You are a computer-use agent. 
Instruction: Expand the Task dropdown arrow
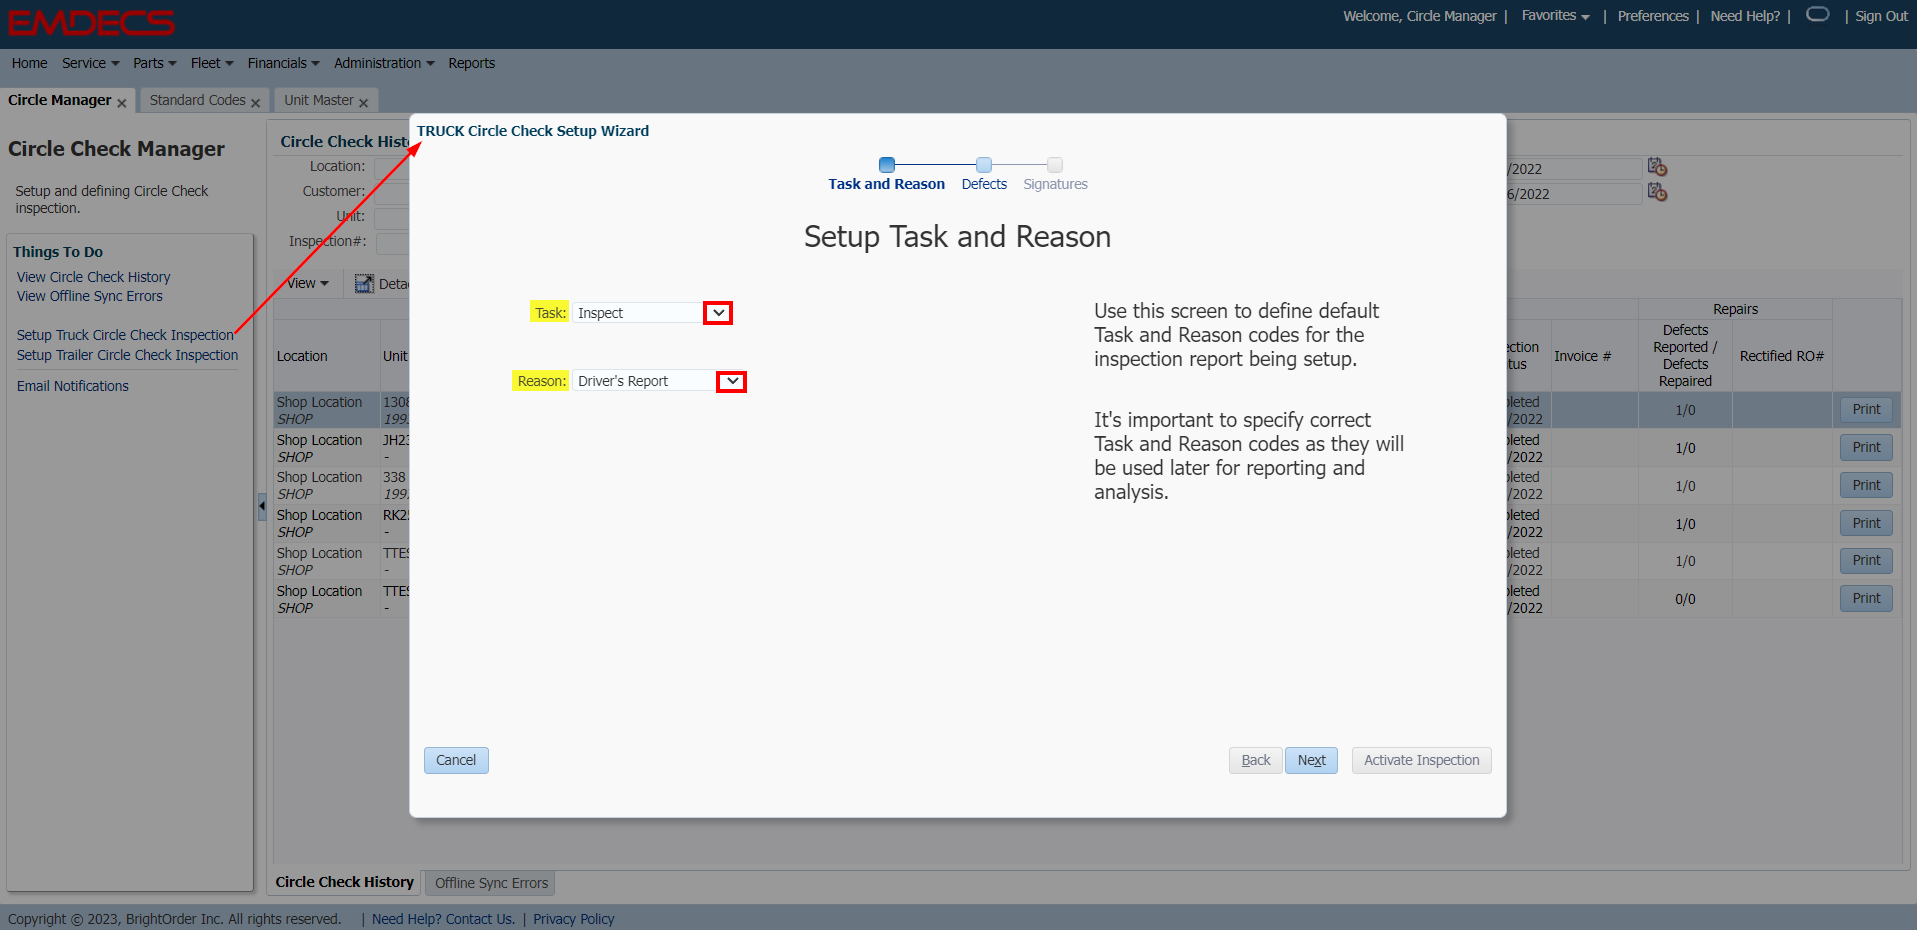point(718,313)
